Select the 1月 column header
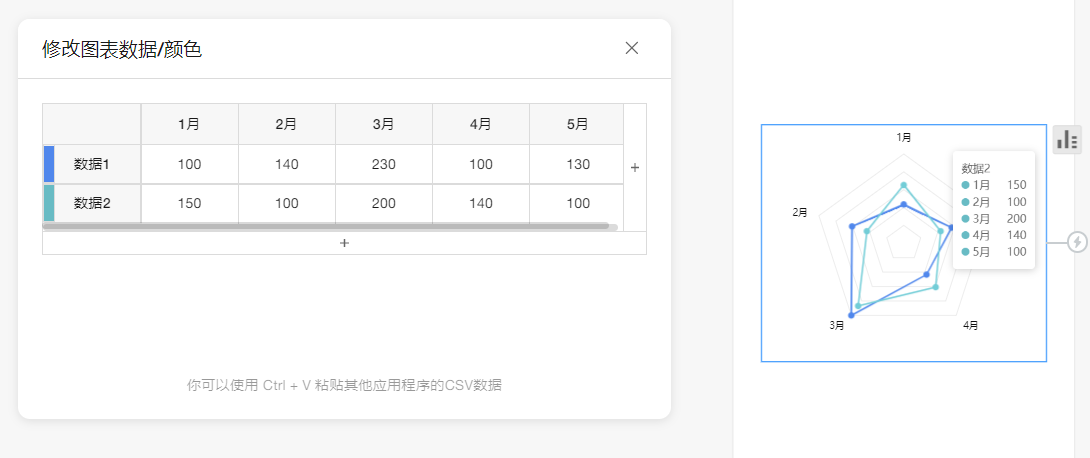The height and width of the screenshot is (458, 1090). click(x=189, y=125)
